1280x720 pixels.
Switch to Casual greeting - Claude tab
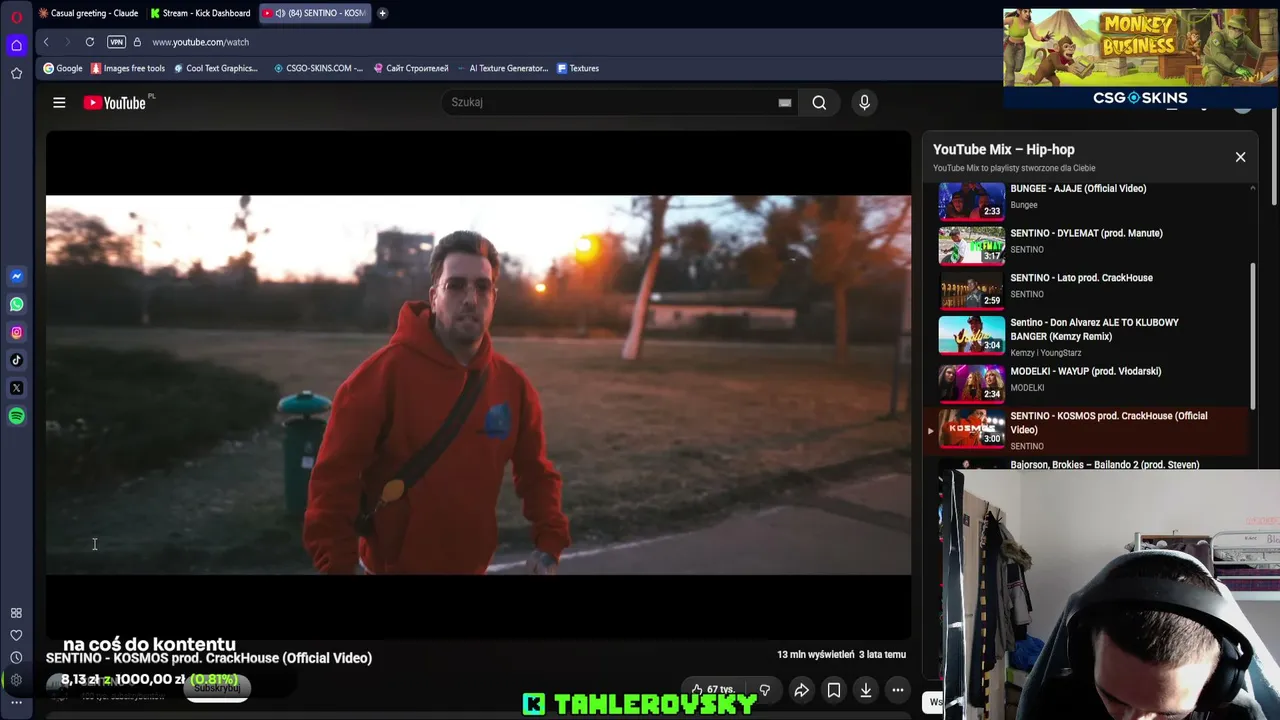click(x=88, y=13)
